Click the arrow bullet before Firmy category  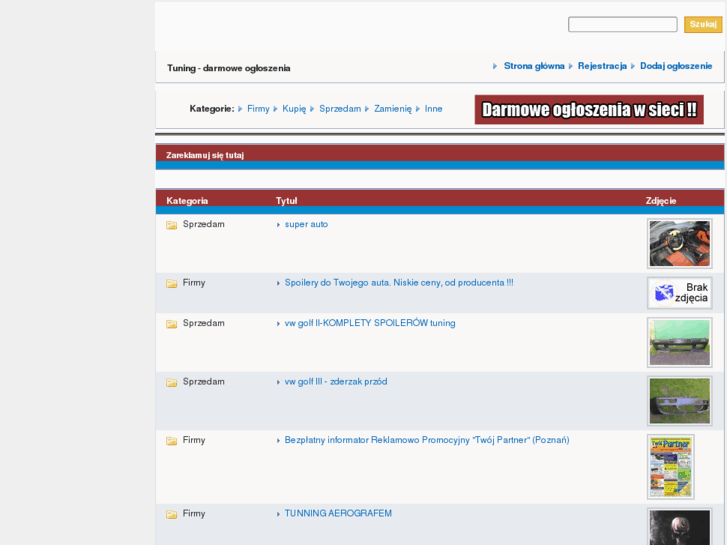pyautogui.click(x=240, y=109)
